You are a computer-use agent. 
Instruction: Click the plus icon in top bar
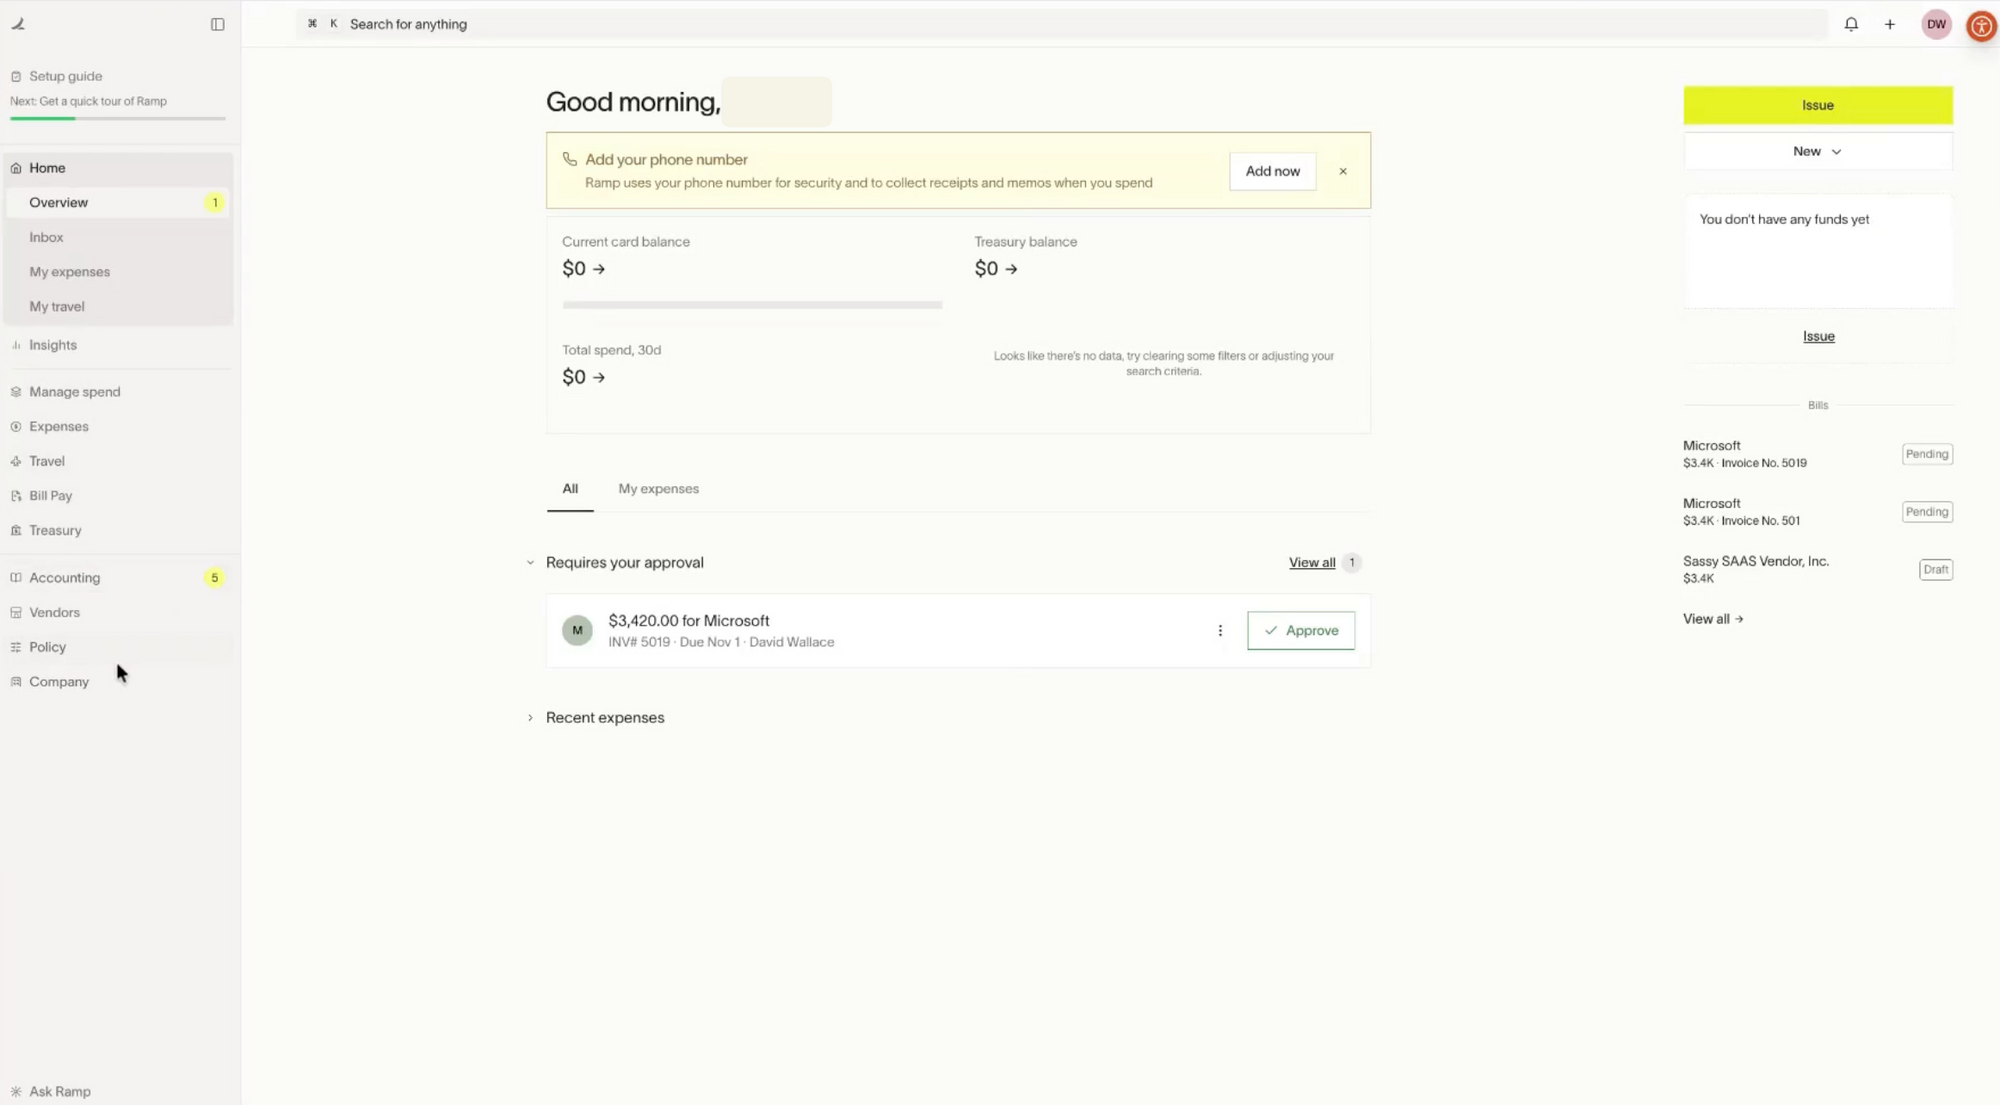coord(1890,24)
